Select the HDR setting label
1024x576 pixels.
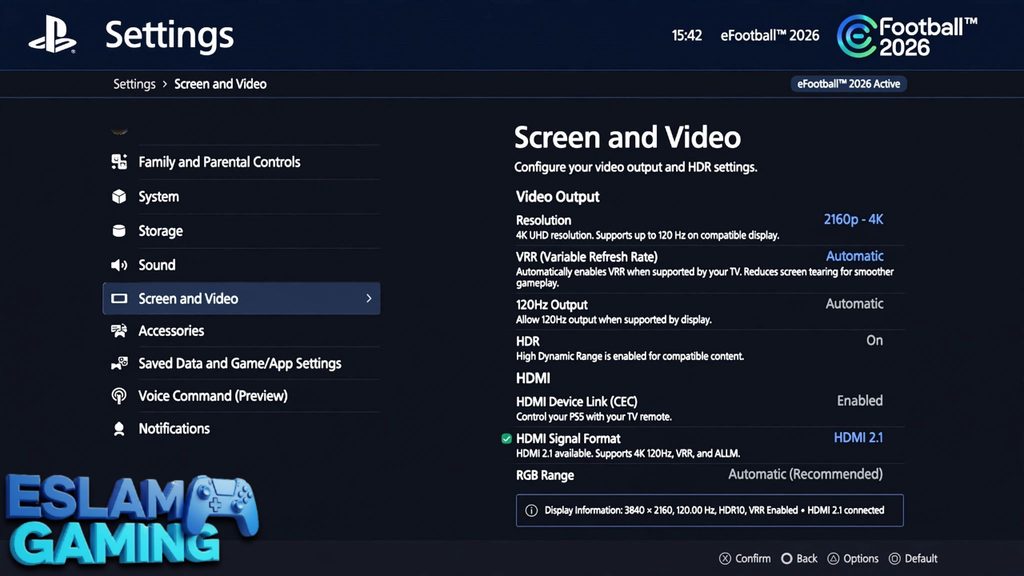(528, 341)
